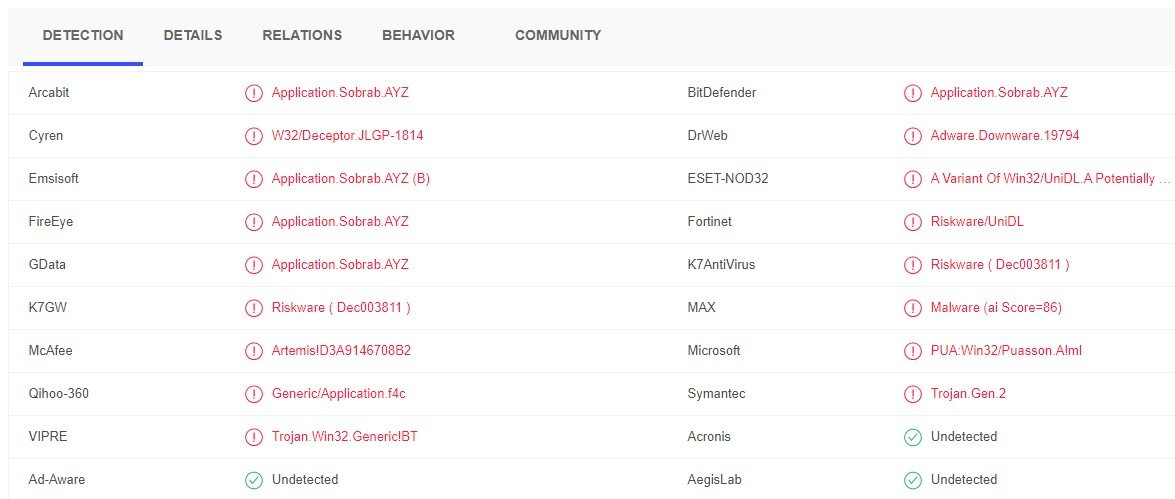Click the alert icon next to Adware.Downware.19794
This screenshot has width=1175, height=499.
point(913,136)
